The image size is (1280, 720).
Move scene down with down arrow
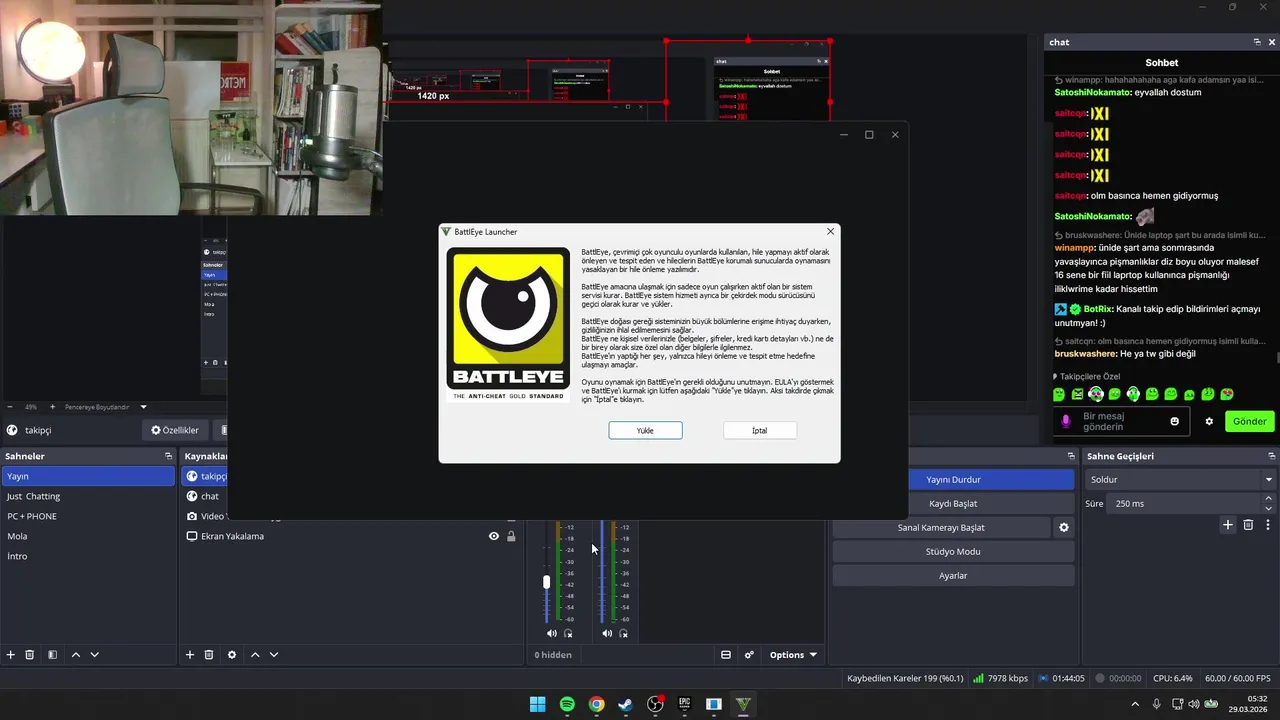pyautogui.click(x=94, y=655)
